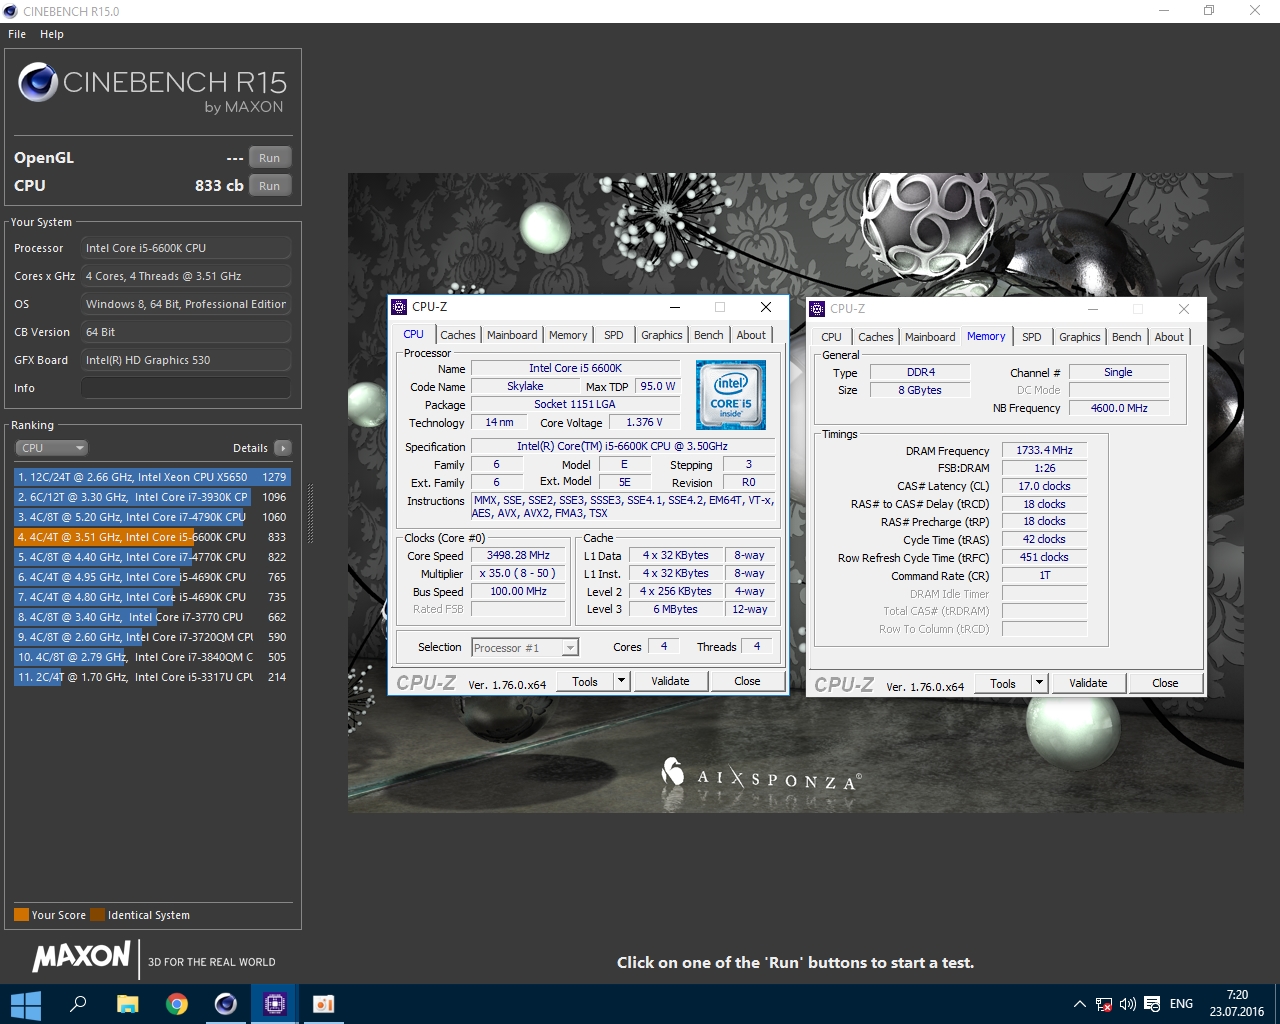Select ranking row i7-4770K CPU
1280x1024 pixels.
[x=152, y=557]
